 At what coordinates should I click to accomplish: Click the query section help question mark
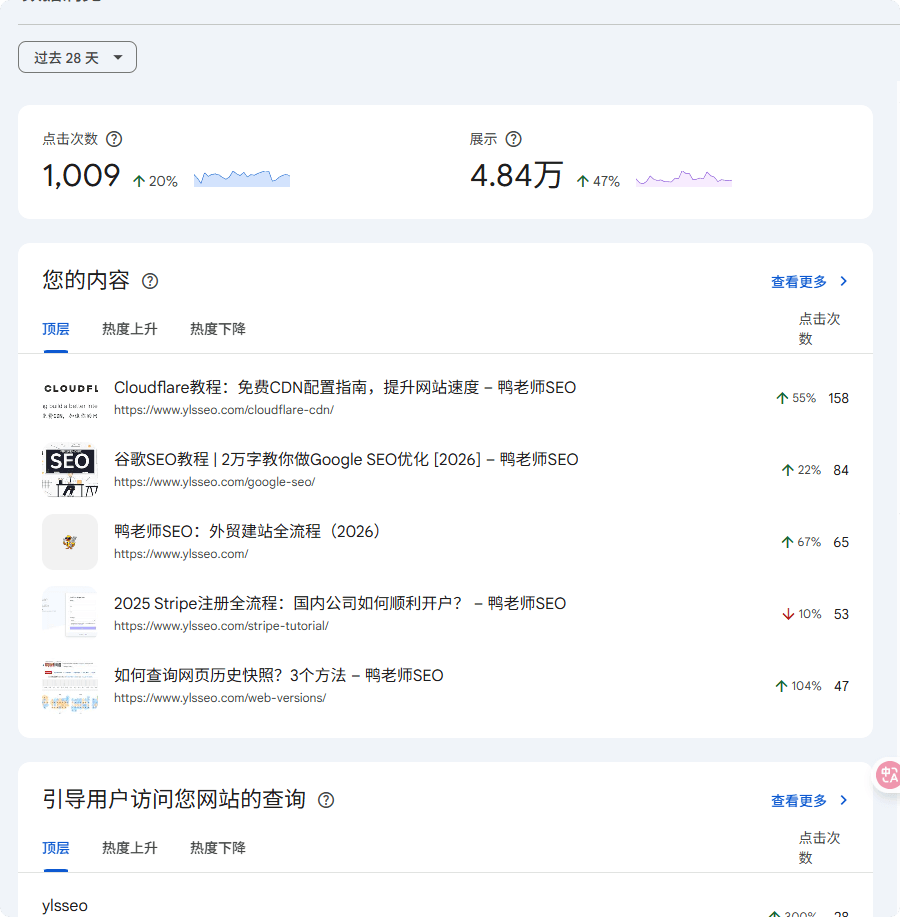click(326, 799)
